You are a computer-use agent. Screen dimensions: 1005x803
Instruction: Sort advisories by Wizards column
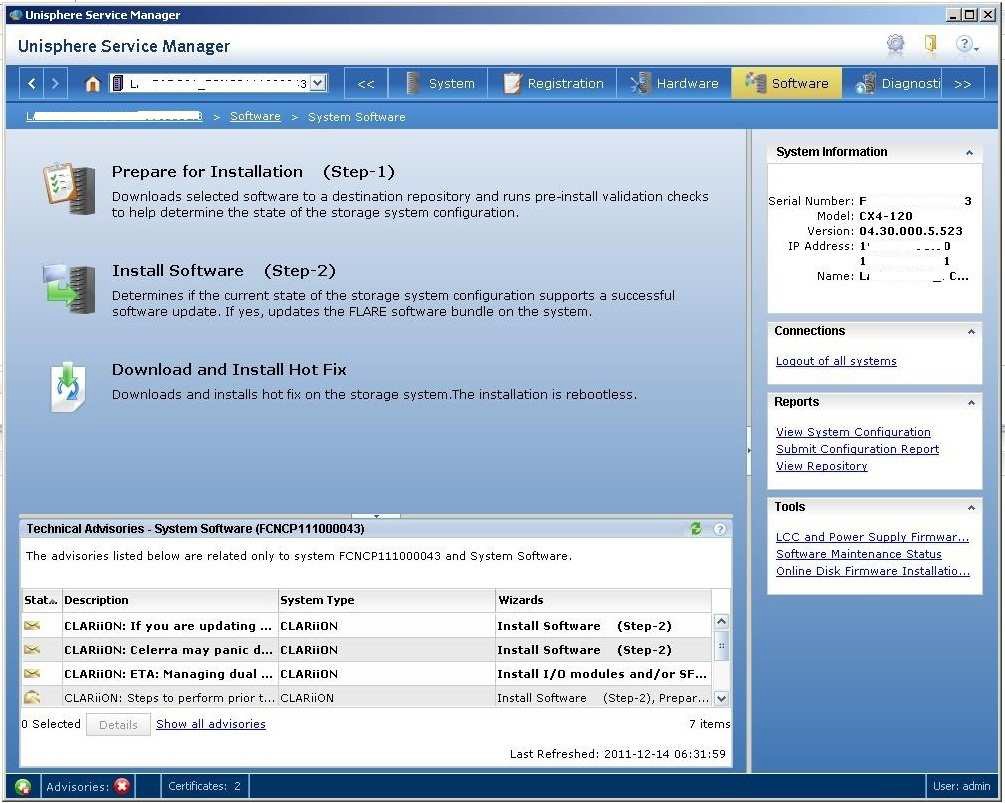tap(603, 600)
